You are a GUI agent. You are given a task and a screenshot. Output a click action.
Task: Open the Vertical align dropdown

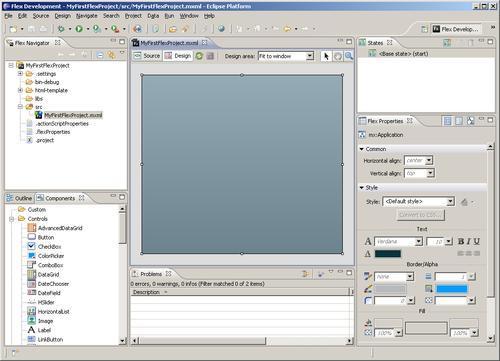(430, 173)
